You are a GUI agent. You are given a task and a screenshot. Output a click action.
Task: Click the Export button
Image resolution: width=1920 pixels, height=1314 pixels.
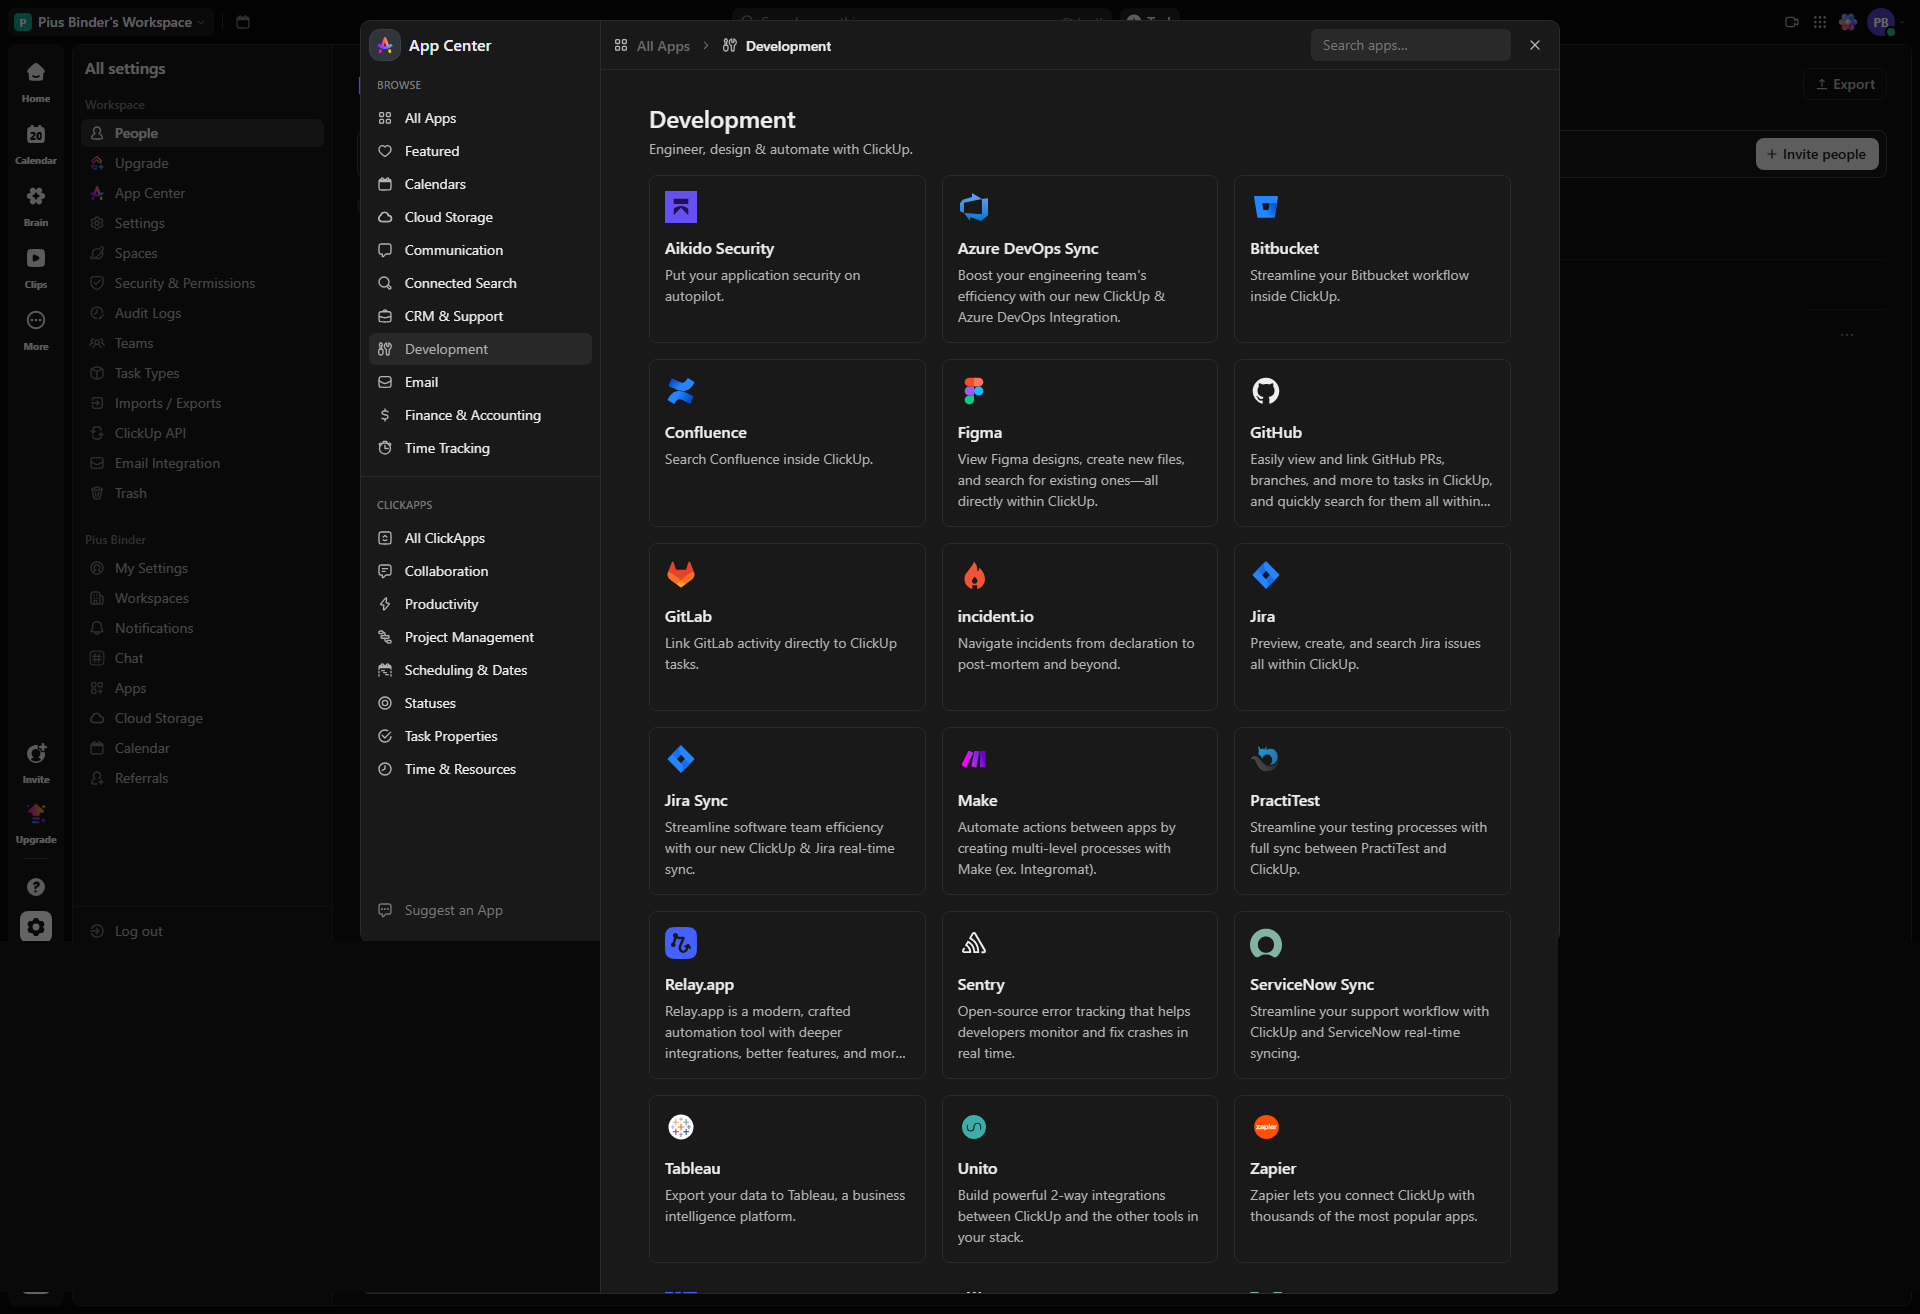[1845, 84]
